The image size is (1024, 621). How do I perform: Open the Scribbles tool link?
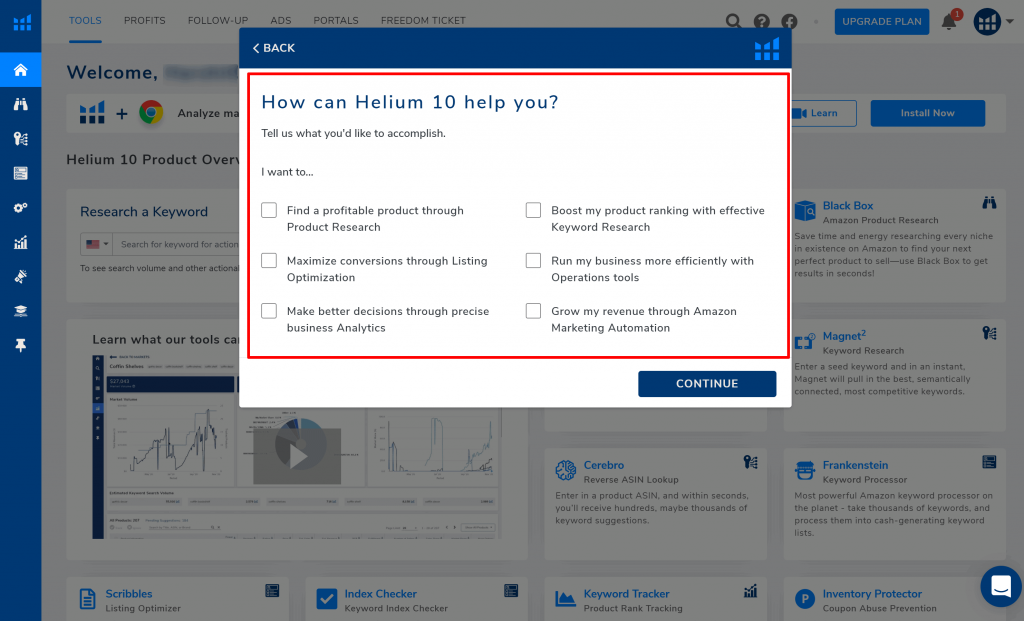[x=129, y=594]
